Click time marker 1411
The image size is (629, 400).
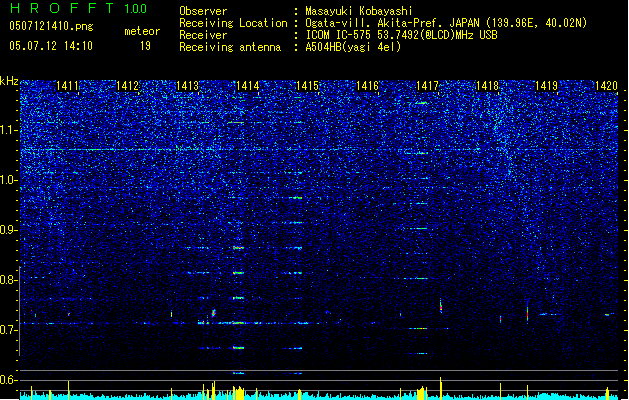[x=67, y=86]
